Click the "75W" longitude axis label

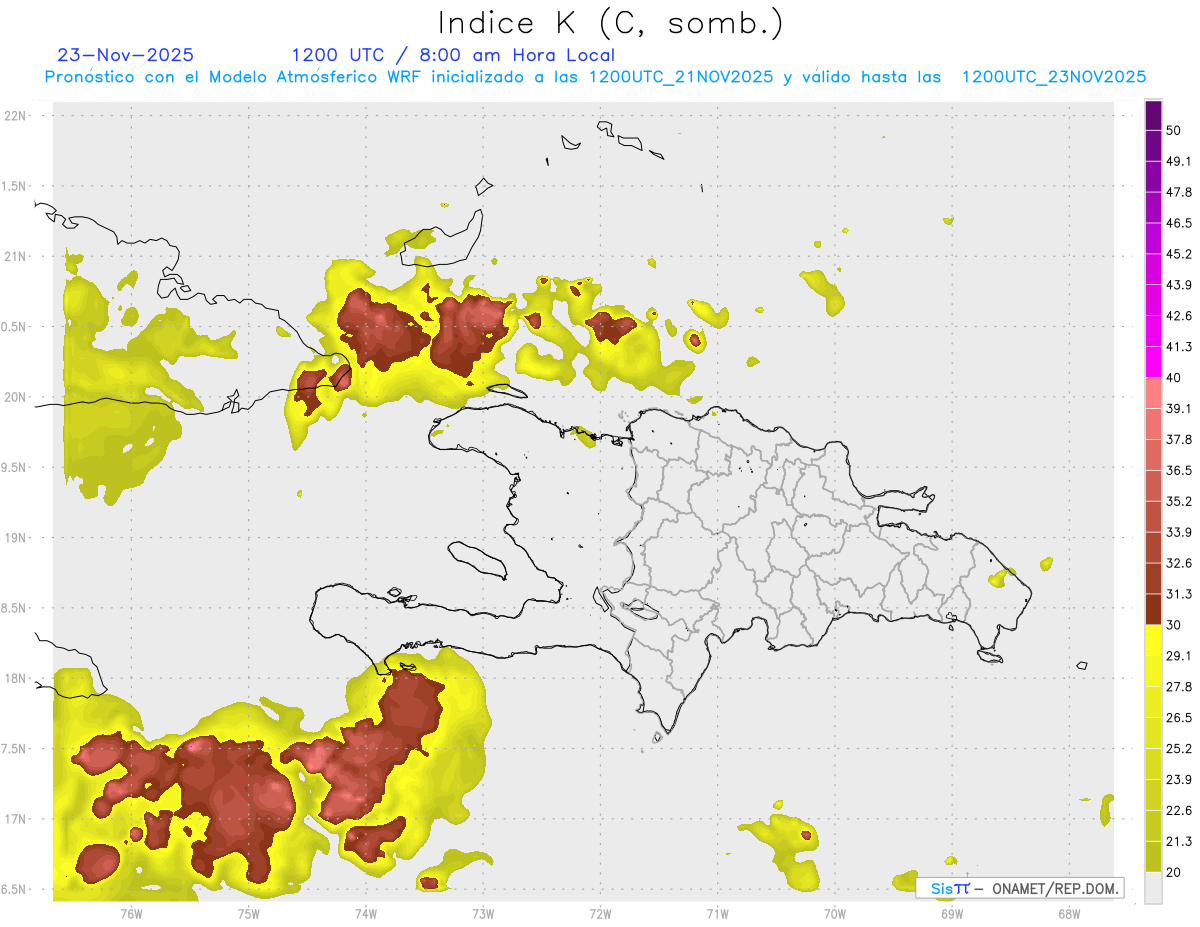click(248, 913)
